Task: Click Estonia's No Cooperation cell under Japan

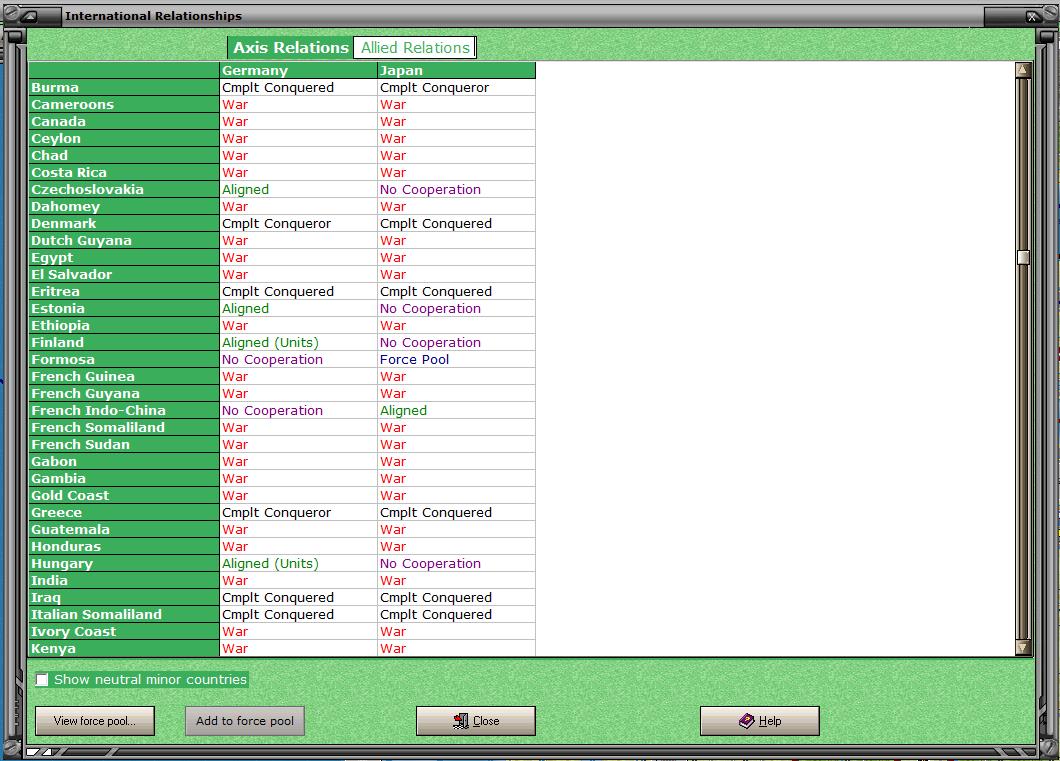Action: pos(456,308)
